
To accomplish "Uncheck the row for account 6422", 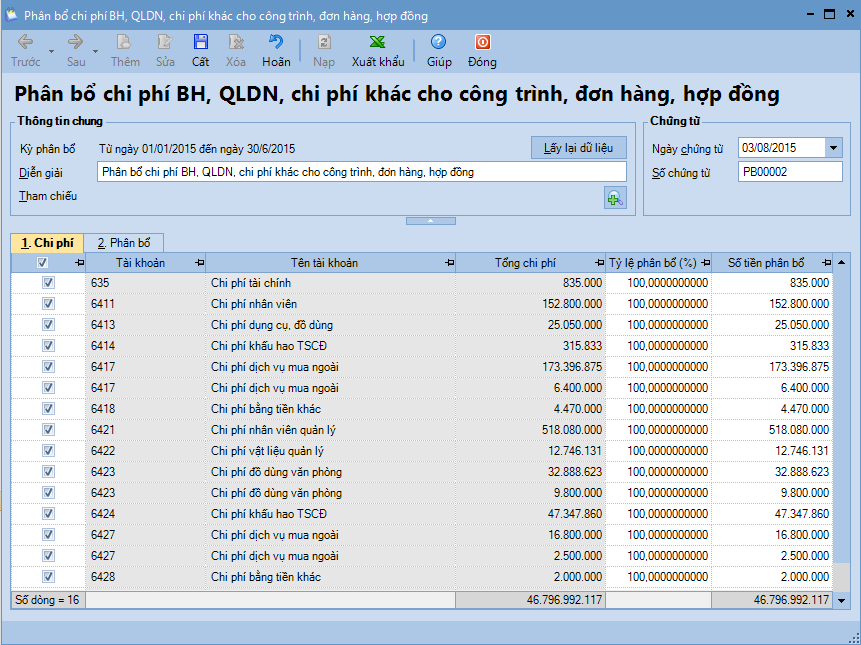I will pos(48,451).
